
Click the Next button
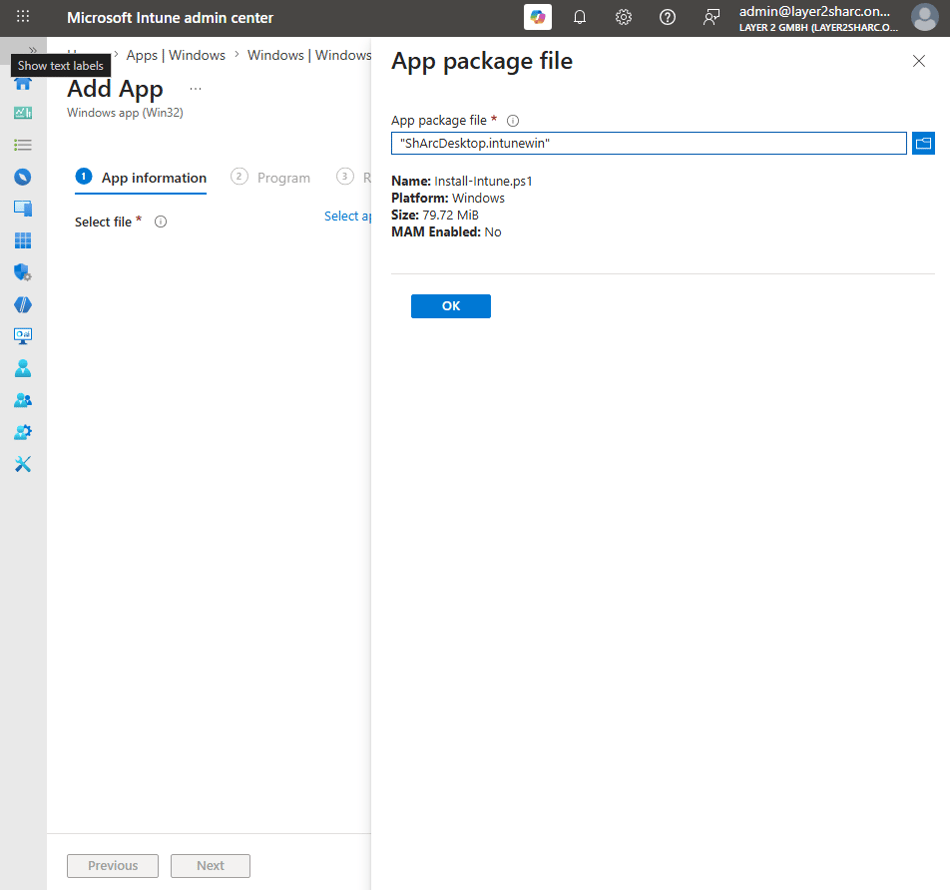tap(210, 866)
